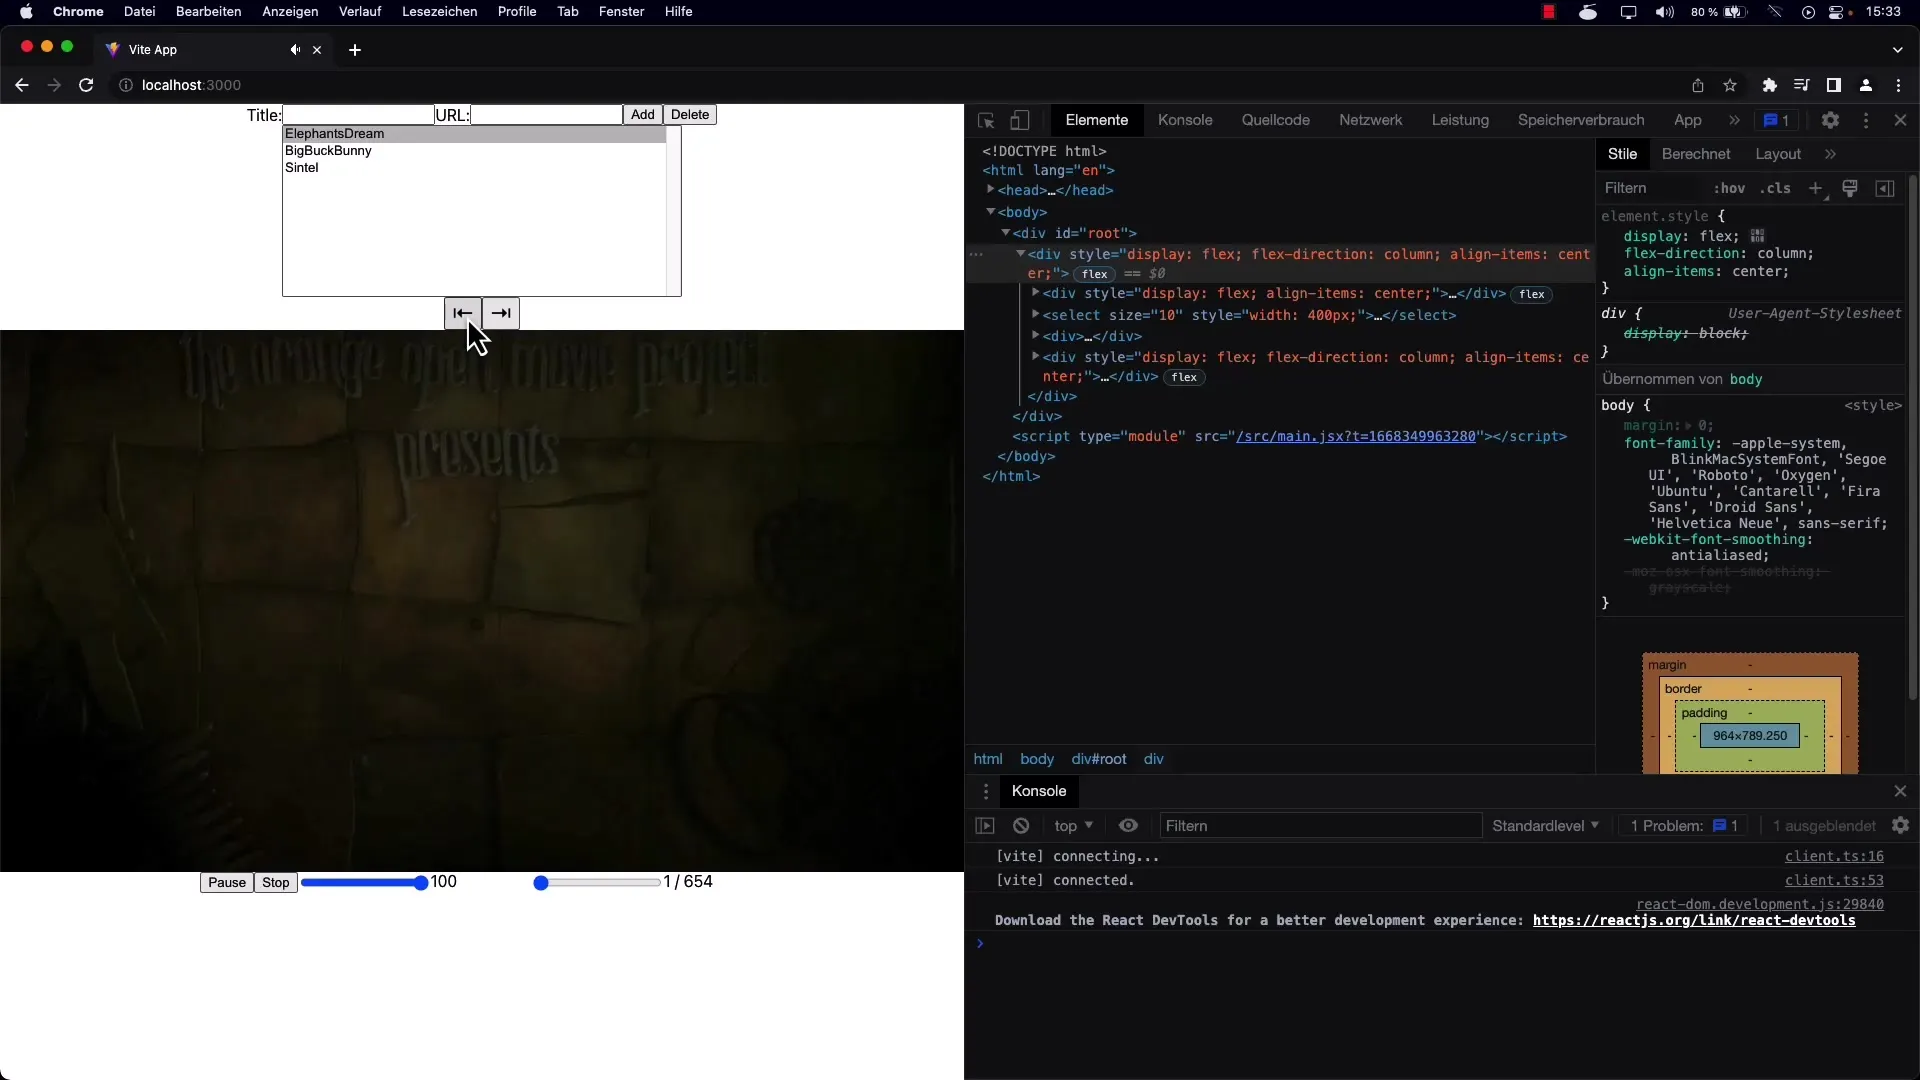Select ElephantsDream from the playlist
1920x1080 pixels.
[335, 133]
